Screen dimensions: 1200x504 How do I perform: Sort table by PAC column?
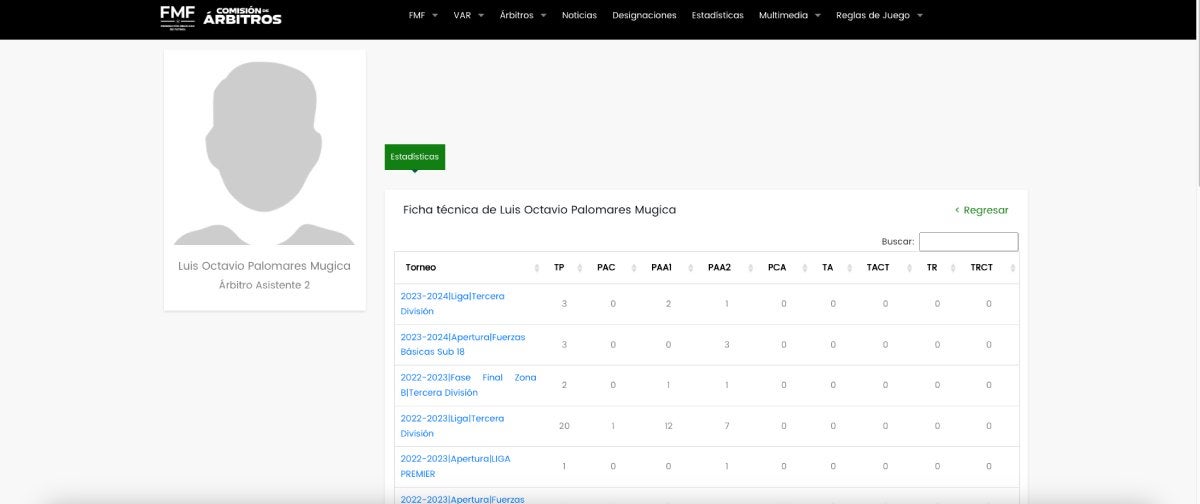(606, 267)
